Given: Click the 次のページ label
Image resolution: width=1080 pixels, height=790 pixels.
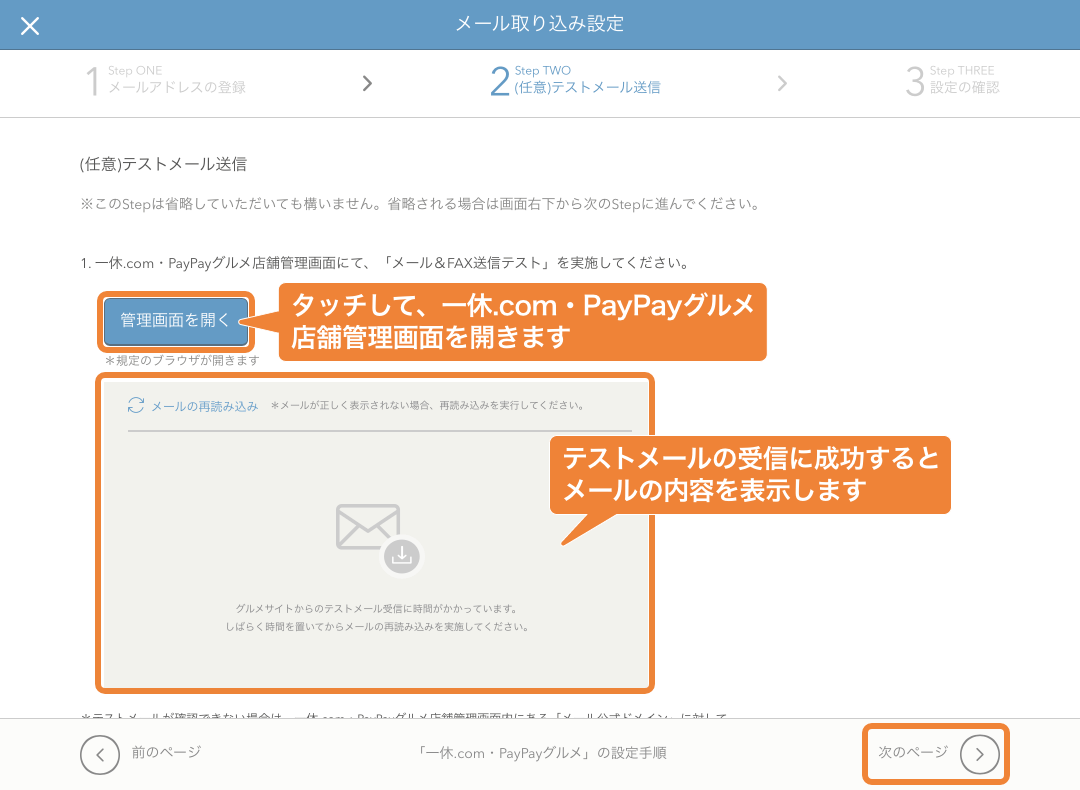Looking at the screenshot, I should [x=913, y=752].
